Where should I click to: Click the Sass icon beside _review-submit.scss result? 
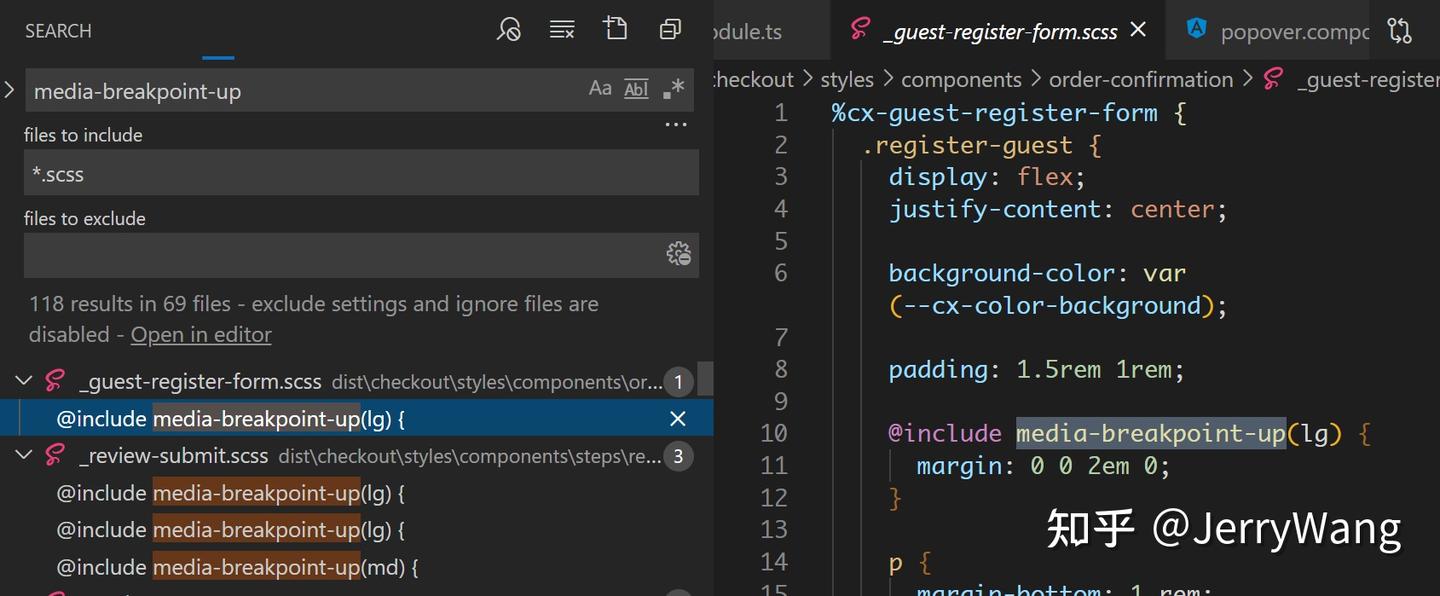click(x=55, y=456)
